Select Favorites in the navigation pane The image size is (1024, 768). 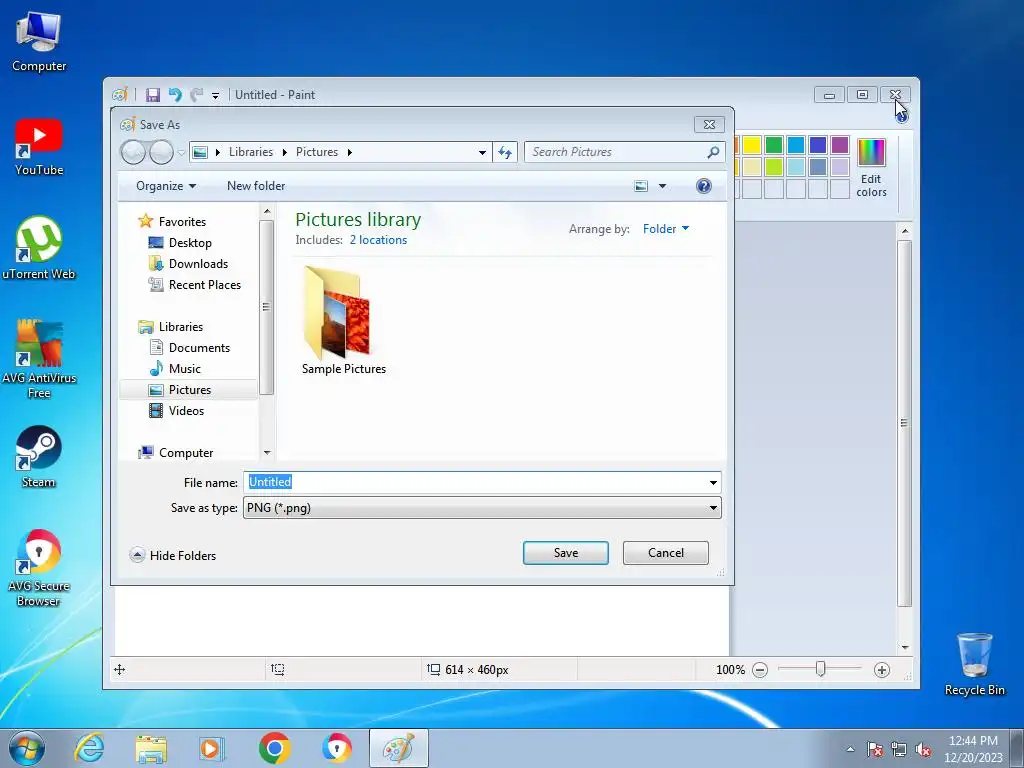(x=182, y=222)
